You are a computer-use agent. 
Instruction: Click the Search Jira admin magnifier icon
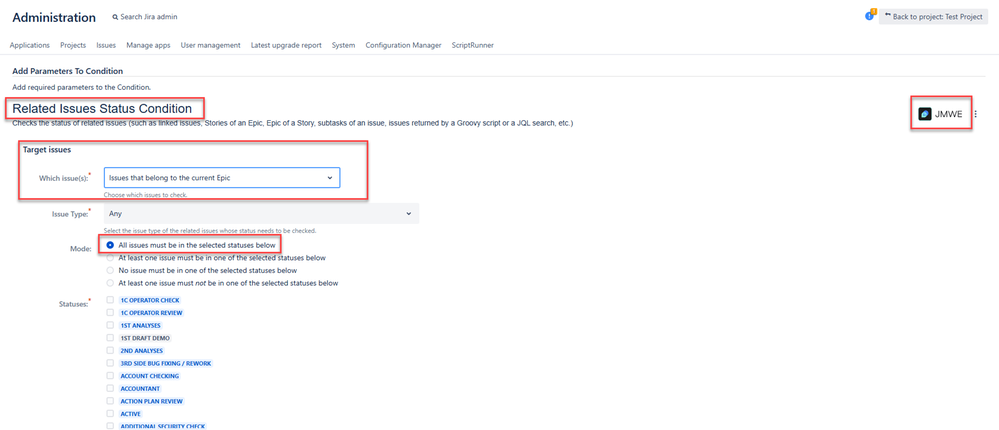pos(115,17)
